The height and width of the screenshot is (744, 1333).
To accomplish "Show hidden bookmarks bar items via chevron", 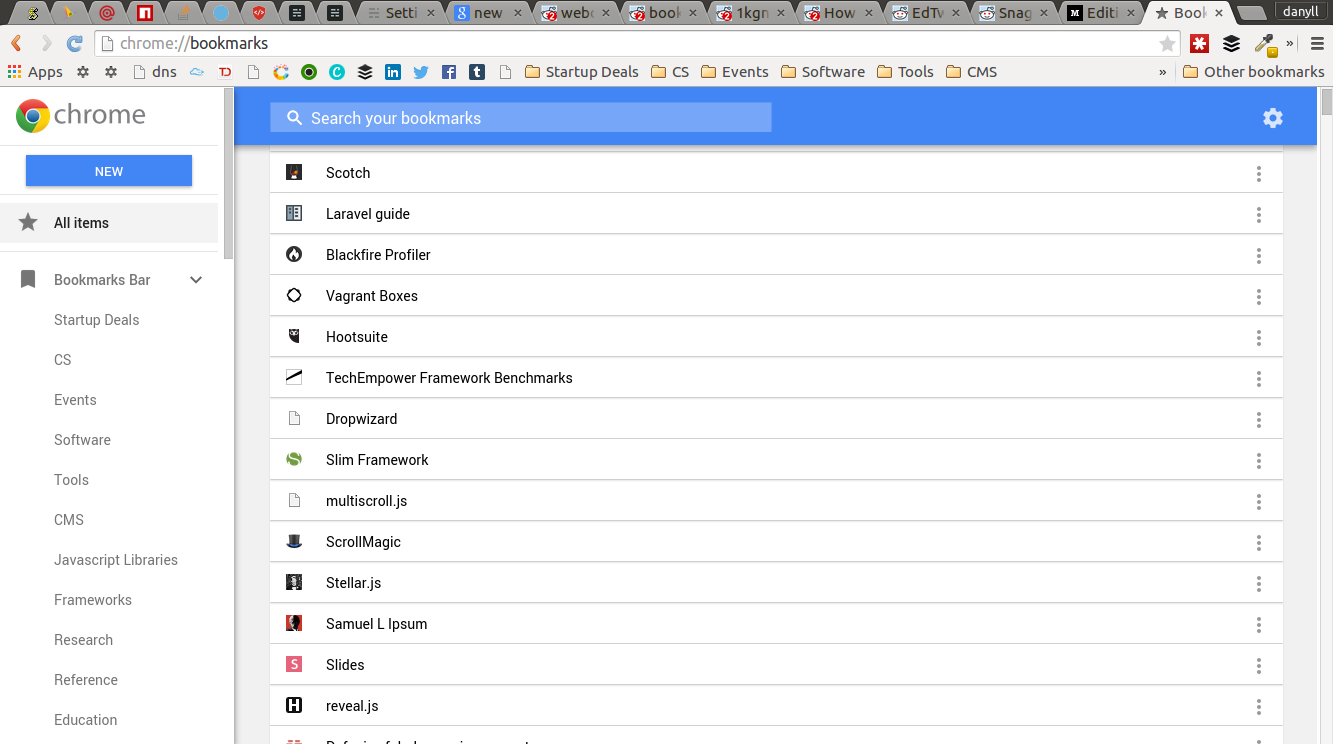I will pos(1162,72).
